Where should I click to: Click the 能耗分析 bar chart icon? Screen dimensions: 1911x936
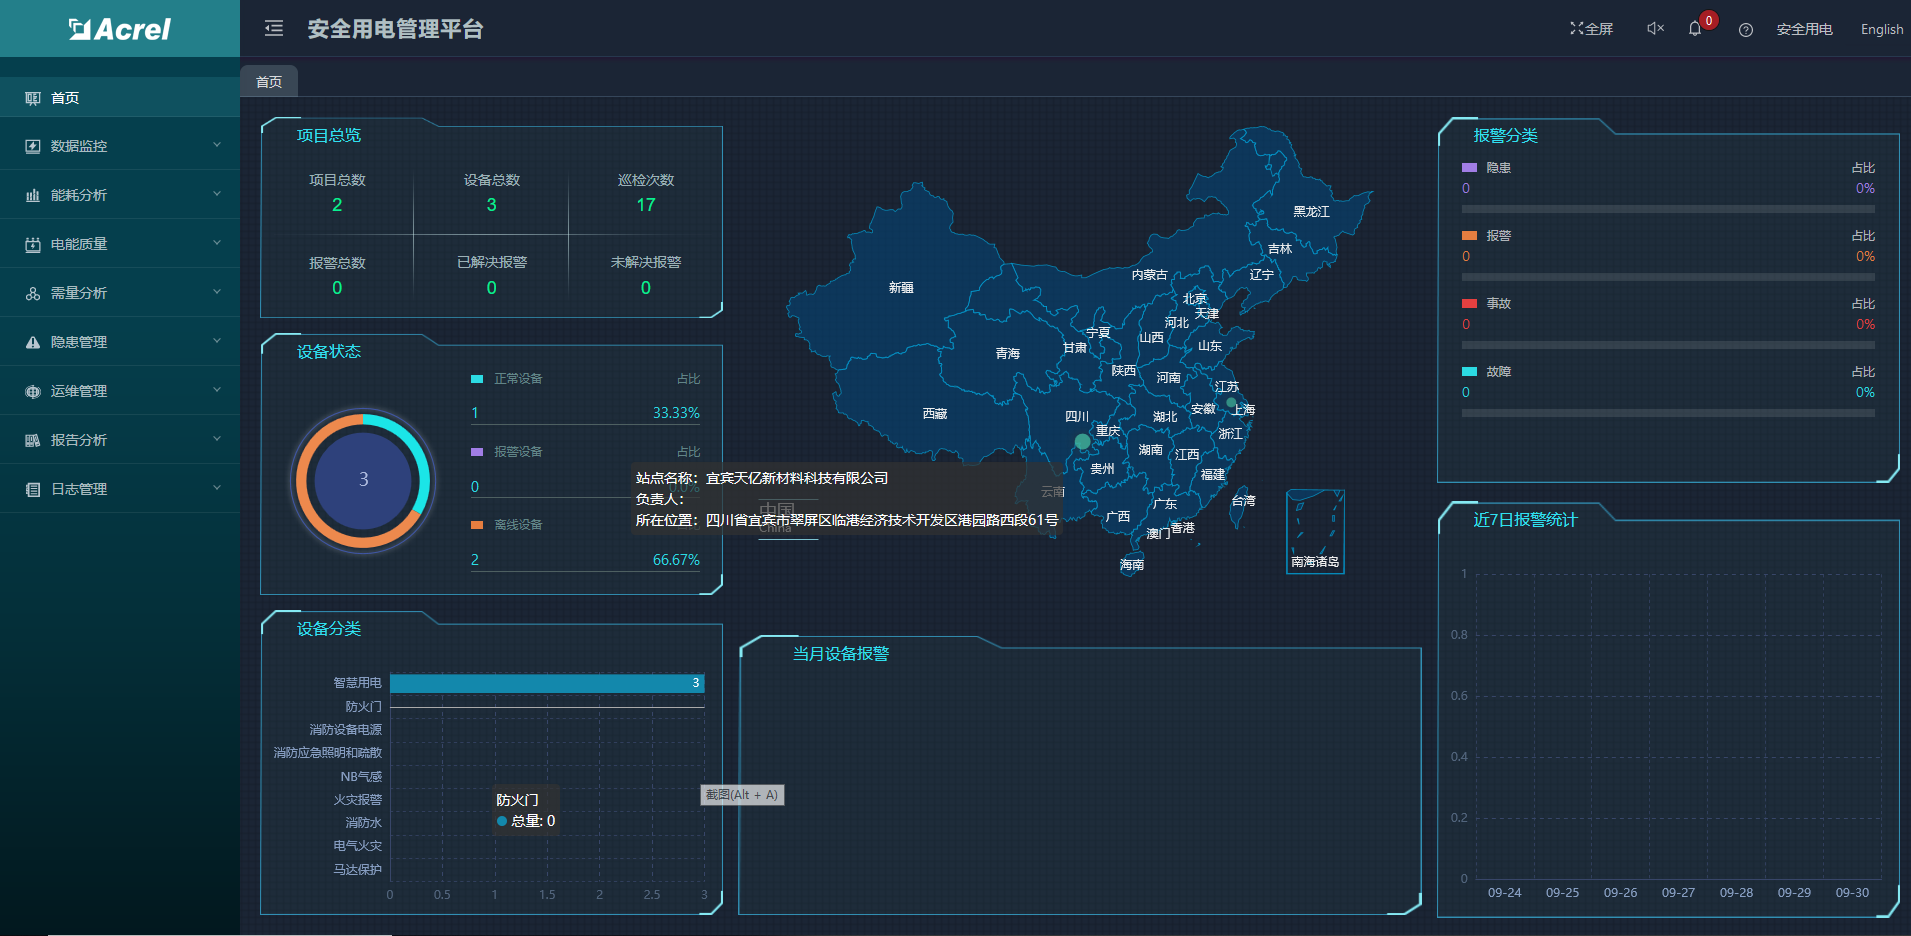(x=33, y=195)
